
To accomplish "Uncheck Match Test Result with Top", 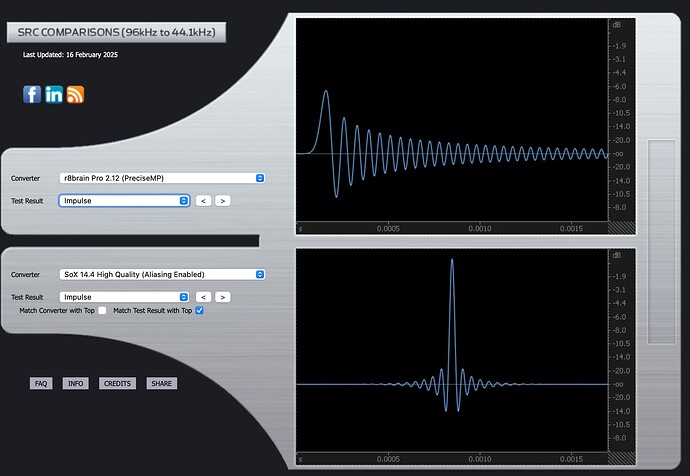I will coord(199,311).
